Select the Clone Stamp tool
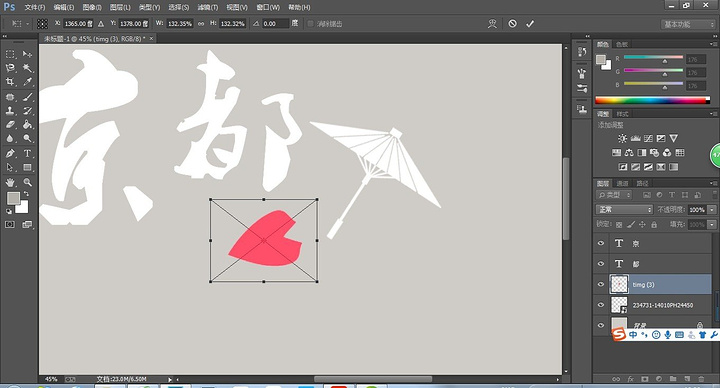 tap(10, 111)
